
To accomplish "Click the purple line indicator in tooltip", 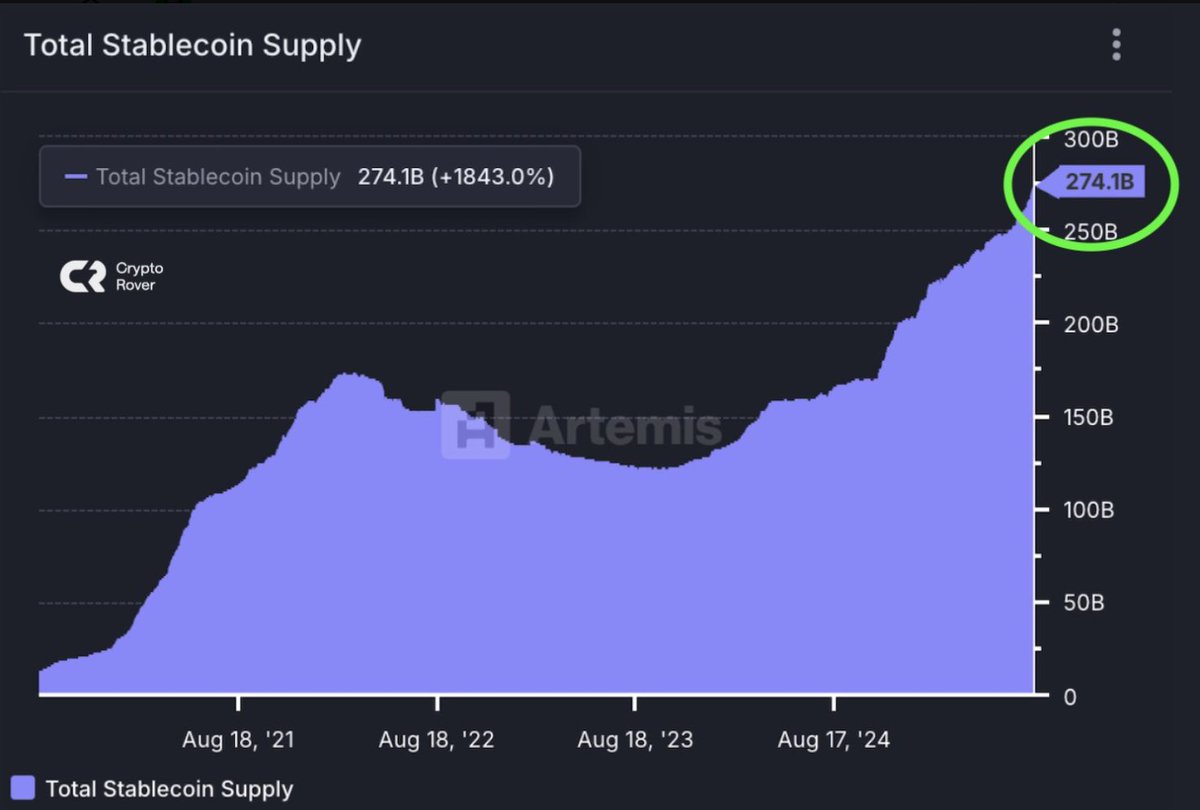I will pyautogui.click(x=76, y=178).
